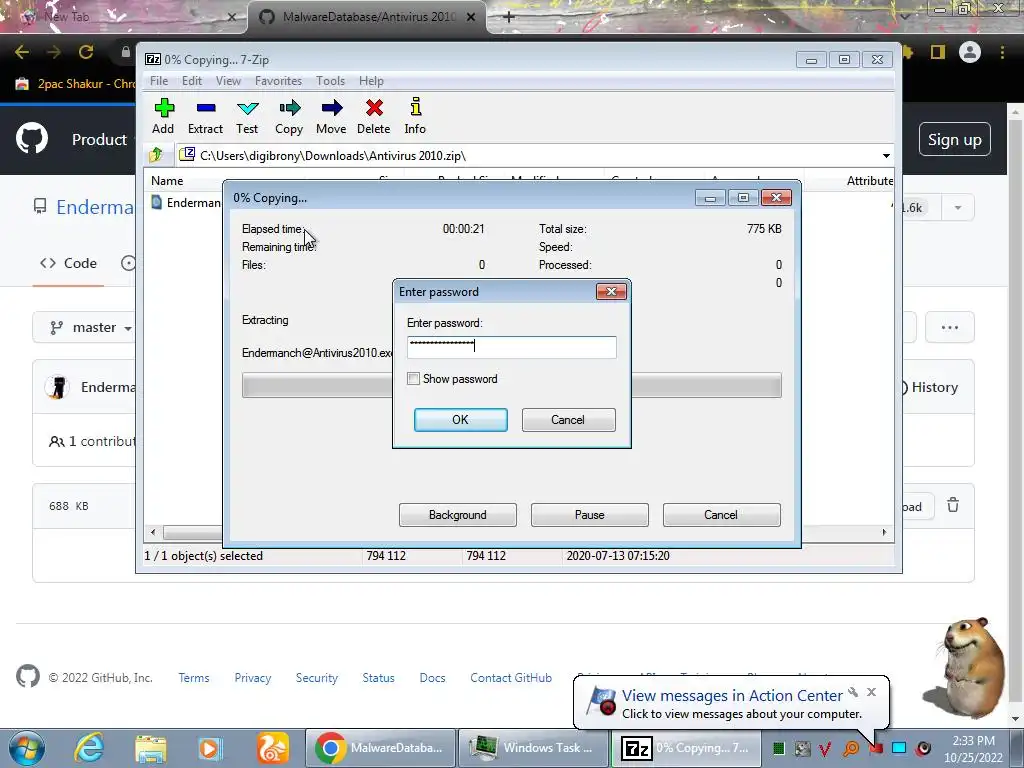Open the 7-Zip Tools menu
This screenshot has height=768, width=1024.
[x=330, y=81]
